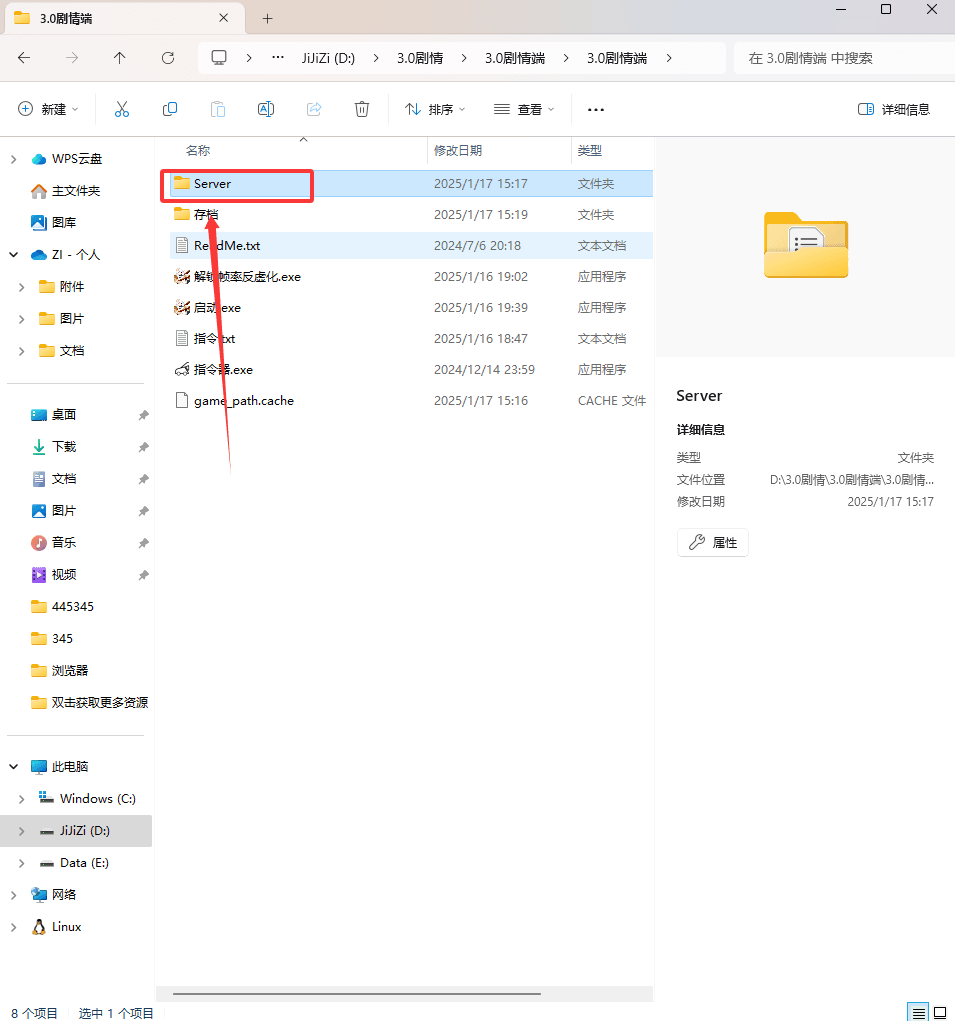Open the three-dot more options menu
955x1021 pixels.
596,109
